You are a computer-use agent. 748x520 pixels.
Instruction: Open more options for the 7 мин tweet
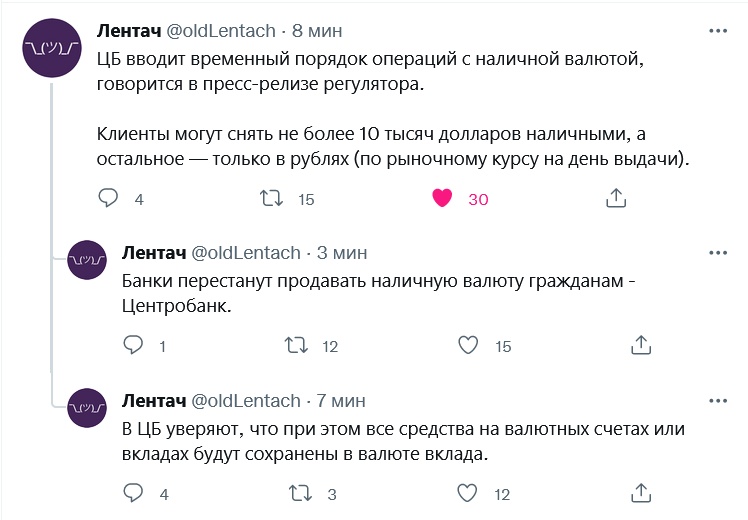pyautogui.click(x=718, y=400)
